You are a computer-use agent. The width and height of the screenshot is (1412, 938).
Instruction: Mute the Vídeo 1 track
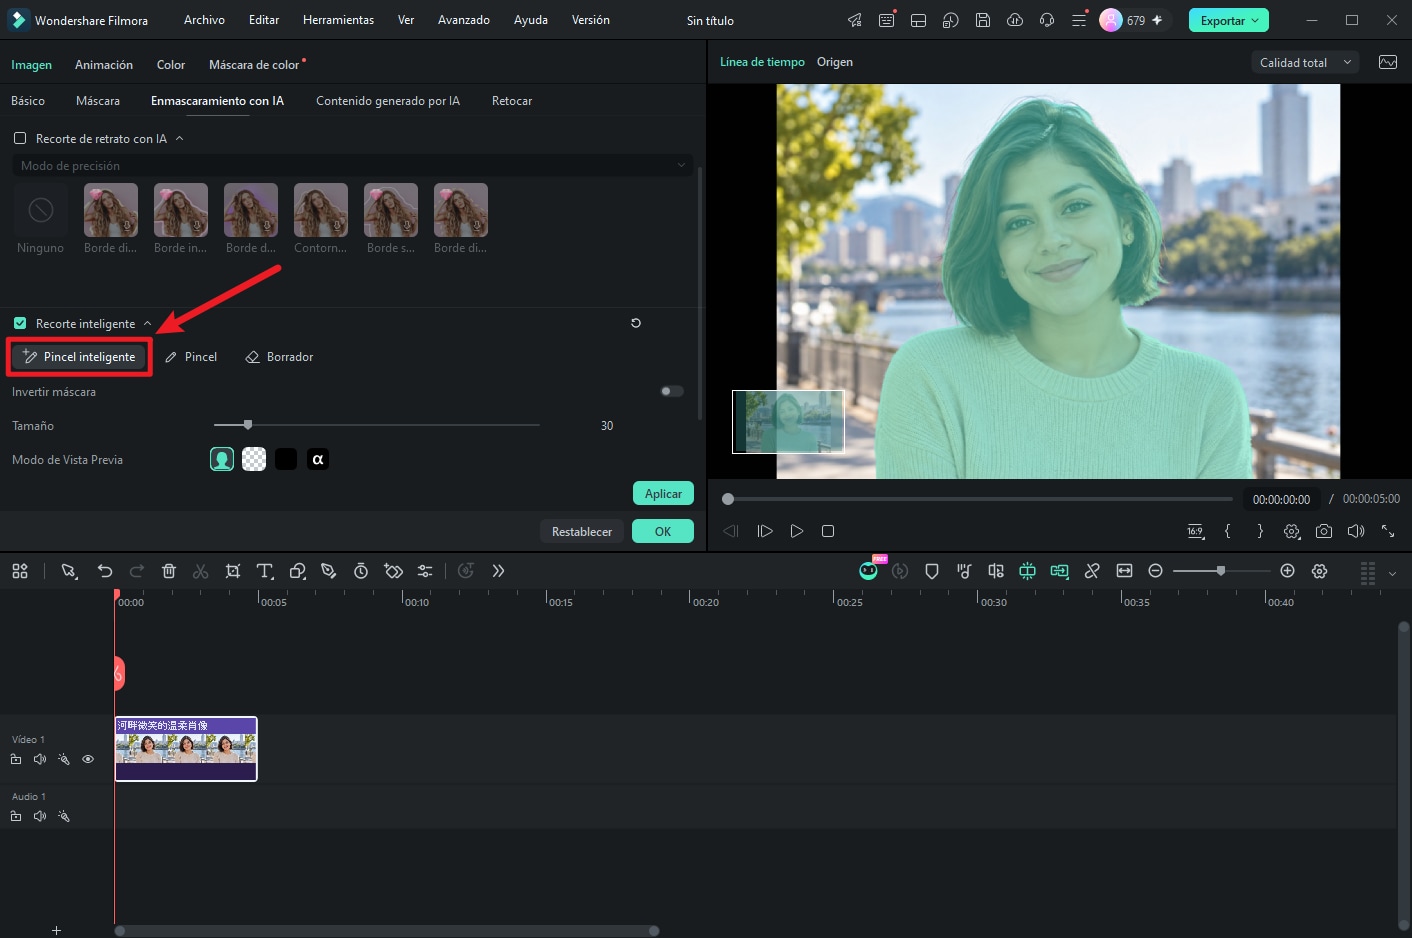40,759
